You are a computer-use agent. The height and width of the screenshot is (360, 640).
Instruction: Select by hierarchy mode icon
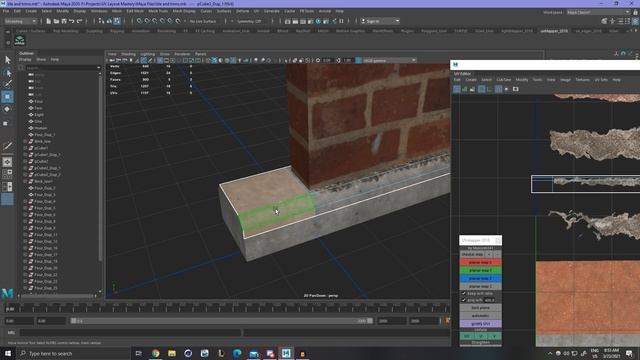pos(101,21)
